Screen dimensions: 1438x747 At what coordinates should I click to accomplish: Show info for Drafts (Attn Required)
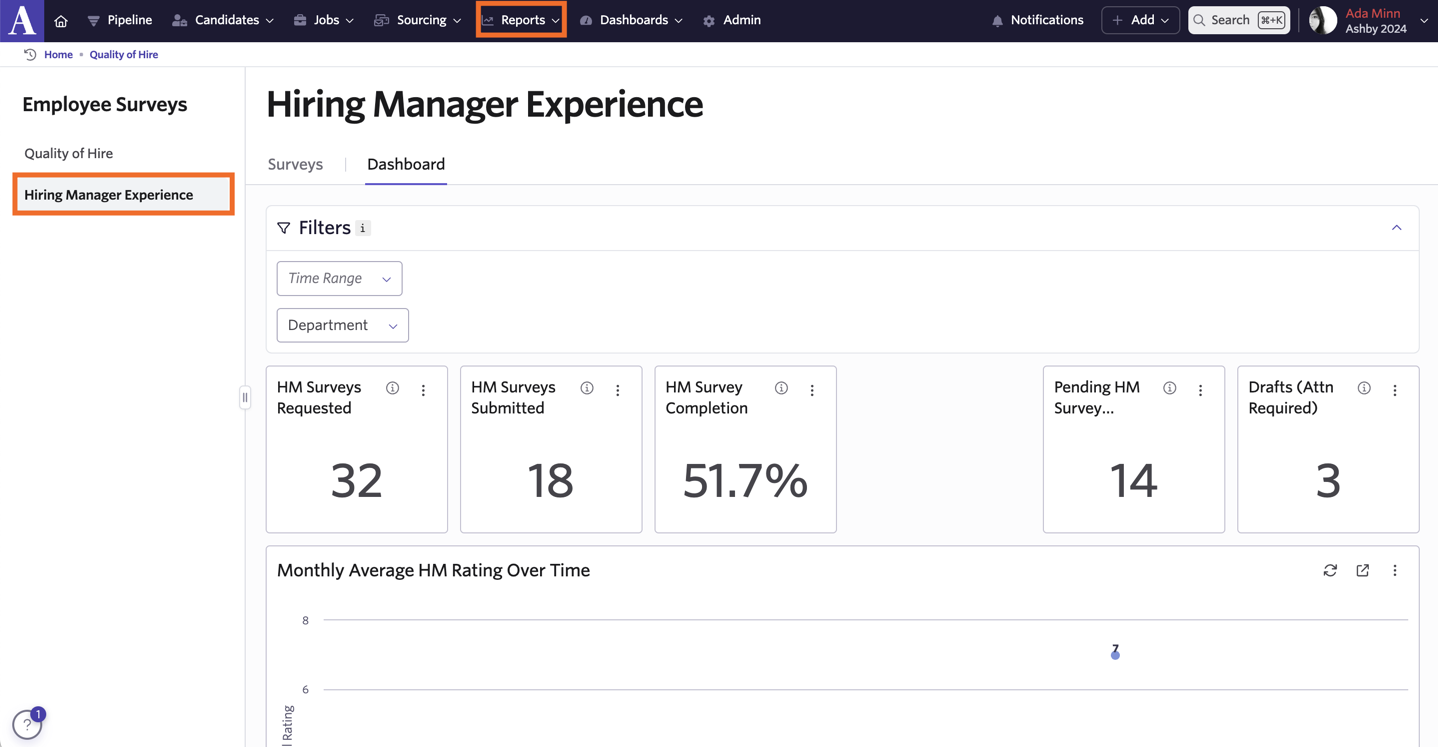(1364, 388)
